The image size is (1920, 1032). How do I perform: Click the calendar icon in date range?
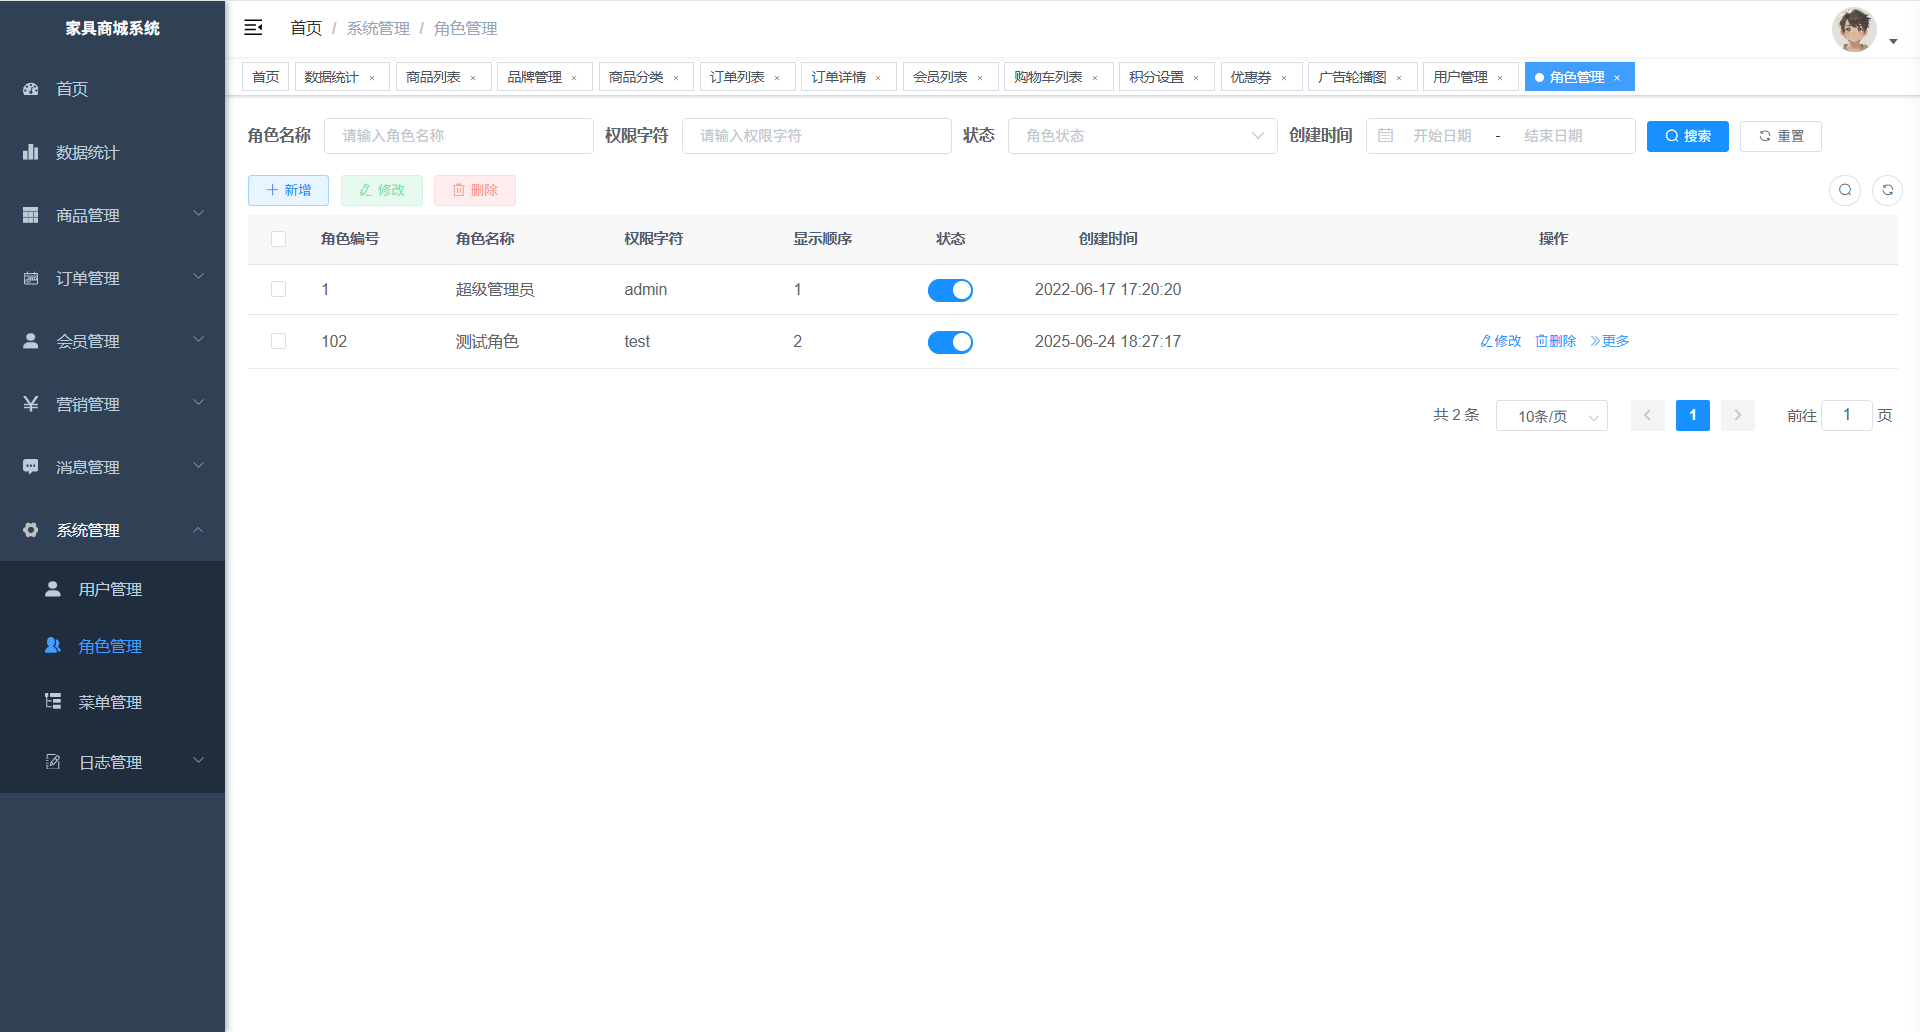click(1385, 136)
